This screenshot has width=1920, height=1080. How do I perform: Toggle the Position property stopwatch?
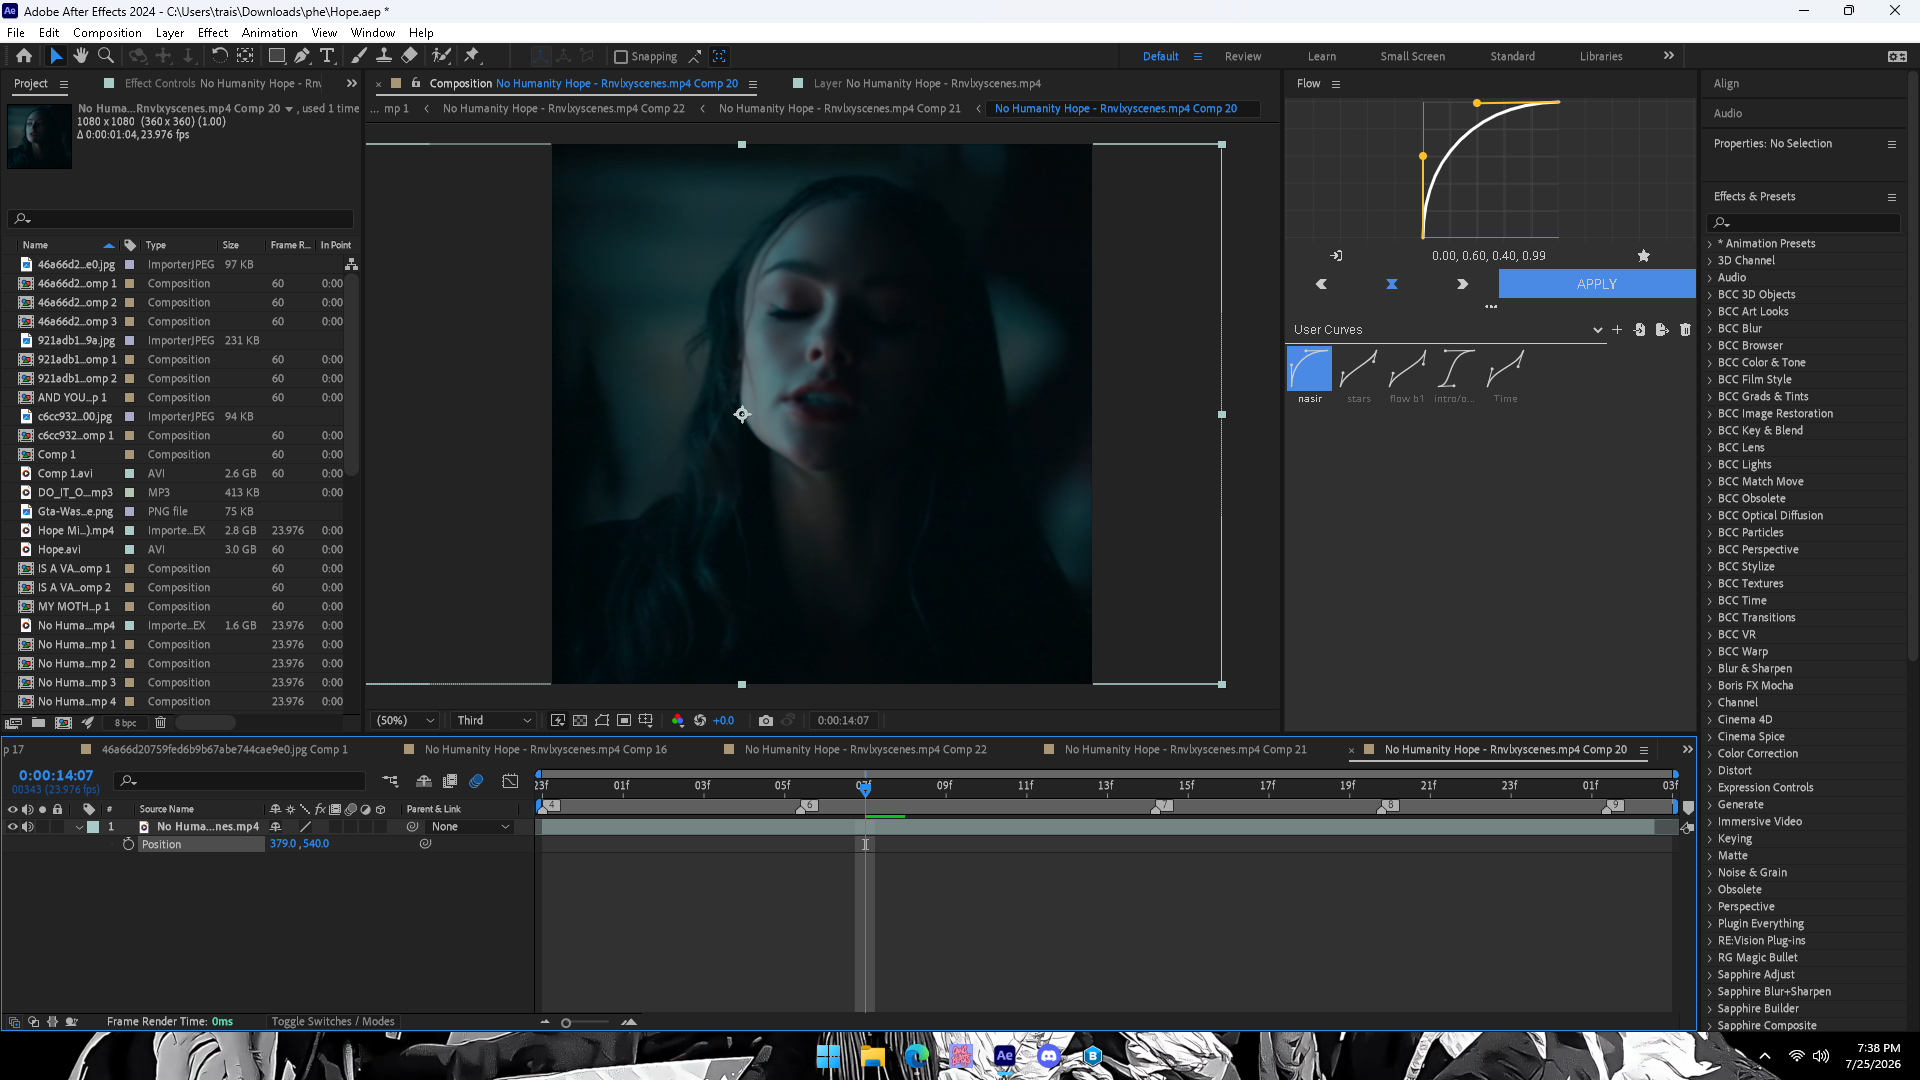[x=128, y=844]
